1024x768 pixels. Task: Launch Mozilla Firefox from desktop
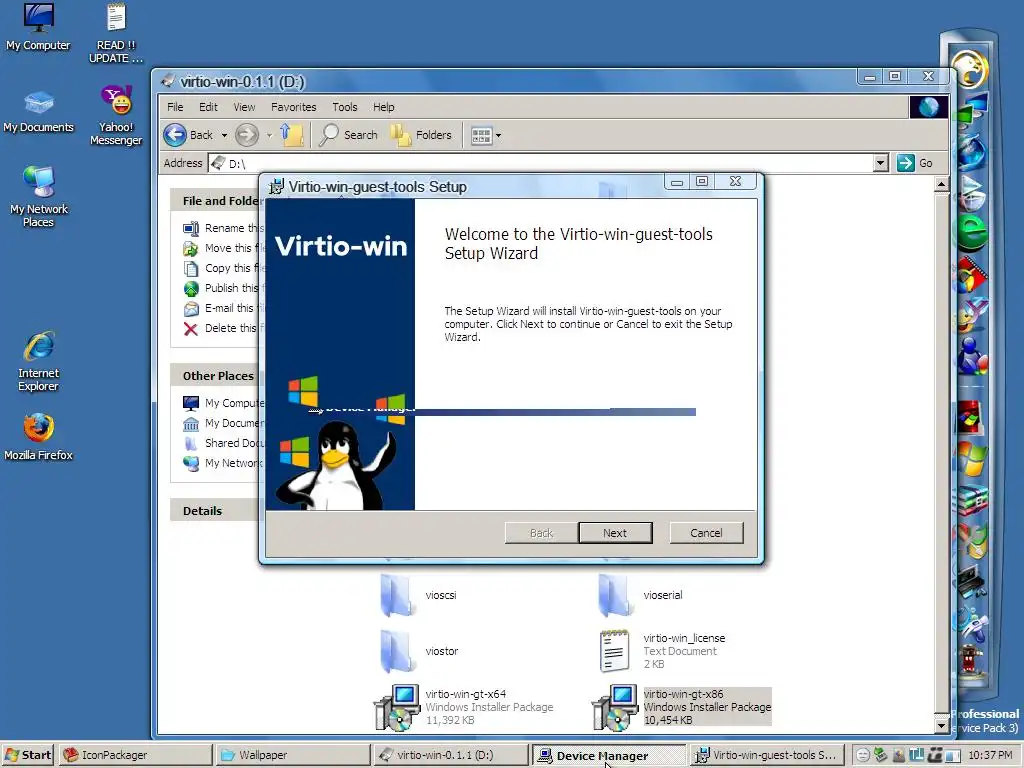pos(39,436)
